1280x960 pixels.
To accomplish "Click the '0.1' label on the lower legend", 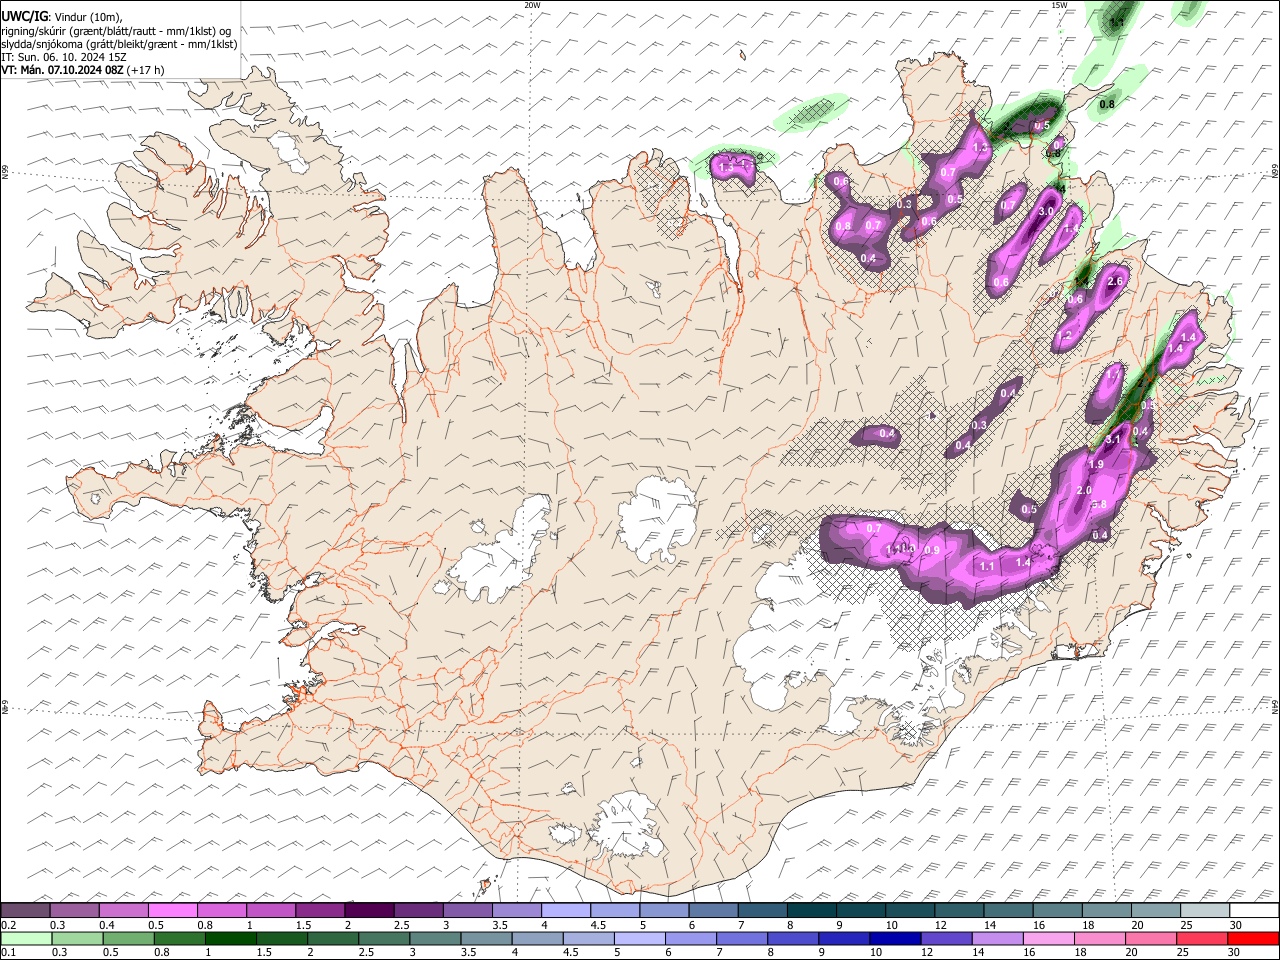I will (8, 952).
